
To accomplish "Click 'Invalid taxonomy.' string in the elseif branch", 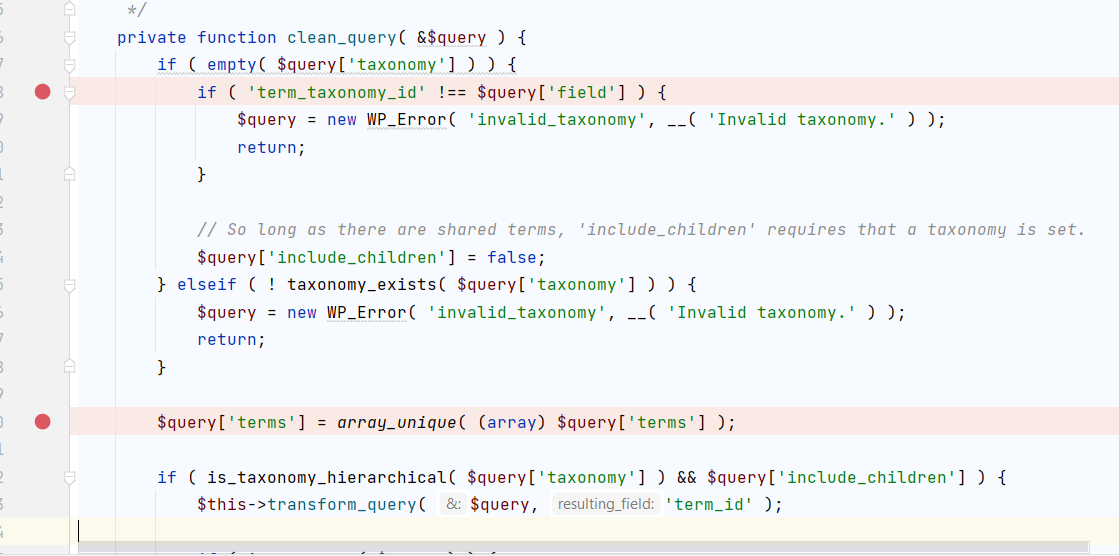I will point(762,312).
